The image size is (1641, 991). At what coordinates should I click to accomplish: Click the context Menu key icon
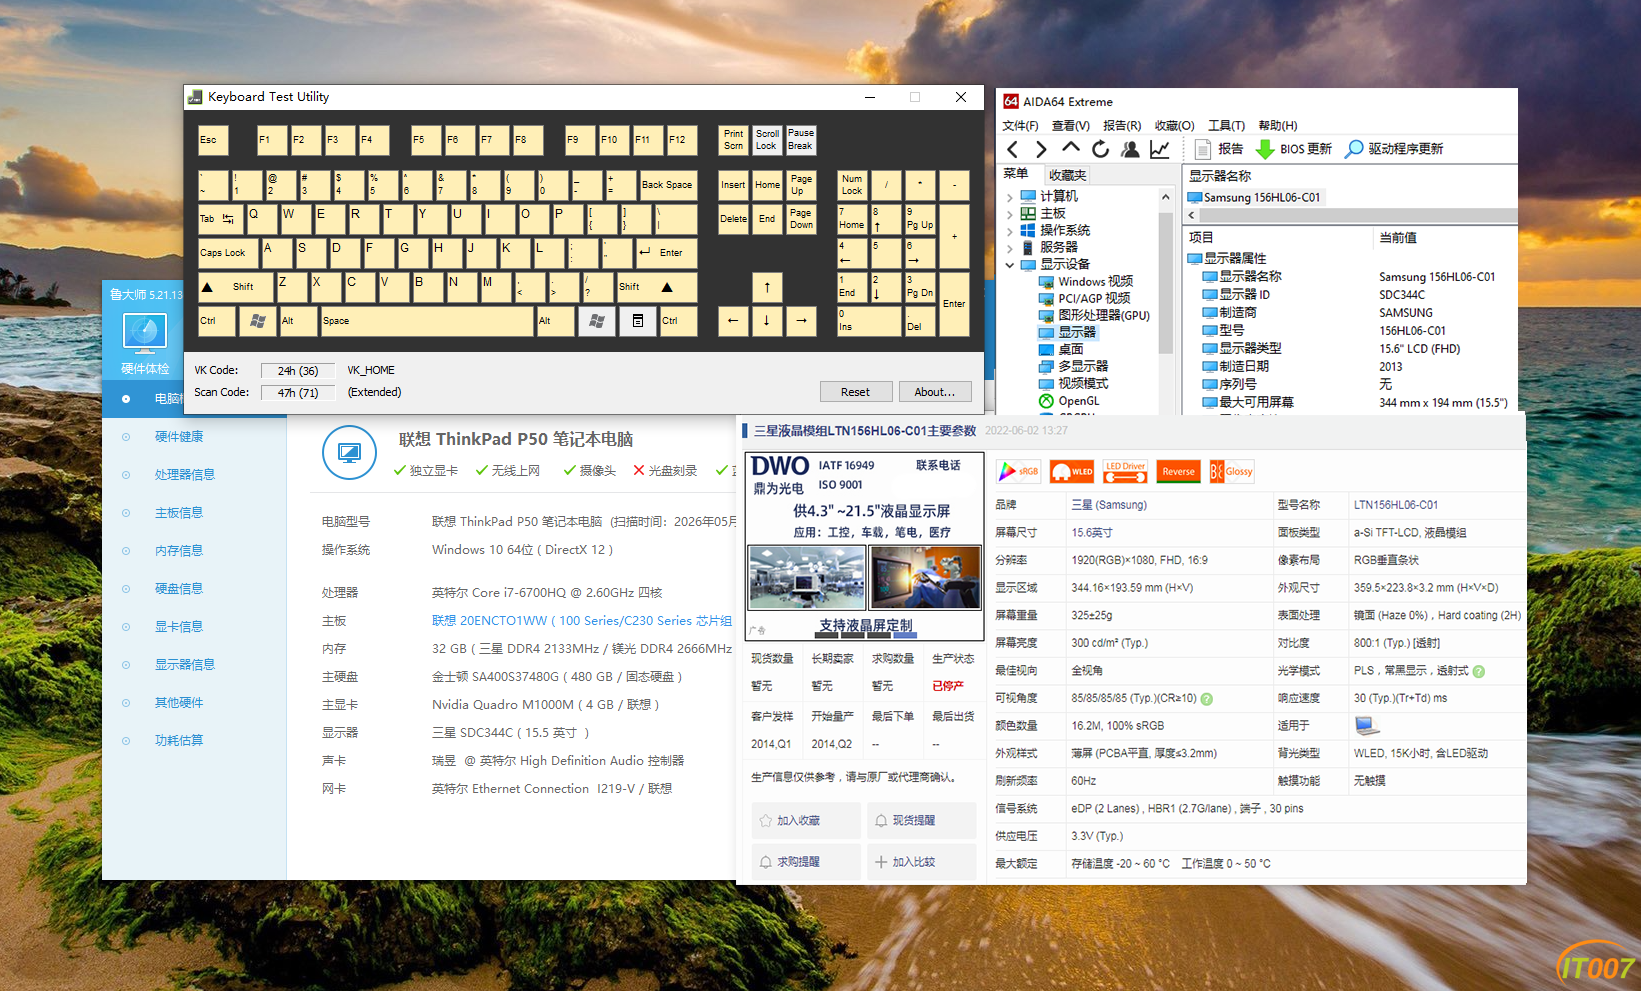[637, 321]
